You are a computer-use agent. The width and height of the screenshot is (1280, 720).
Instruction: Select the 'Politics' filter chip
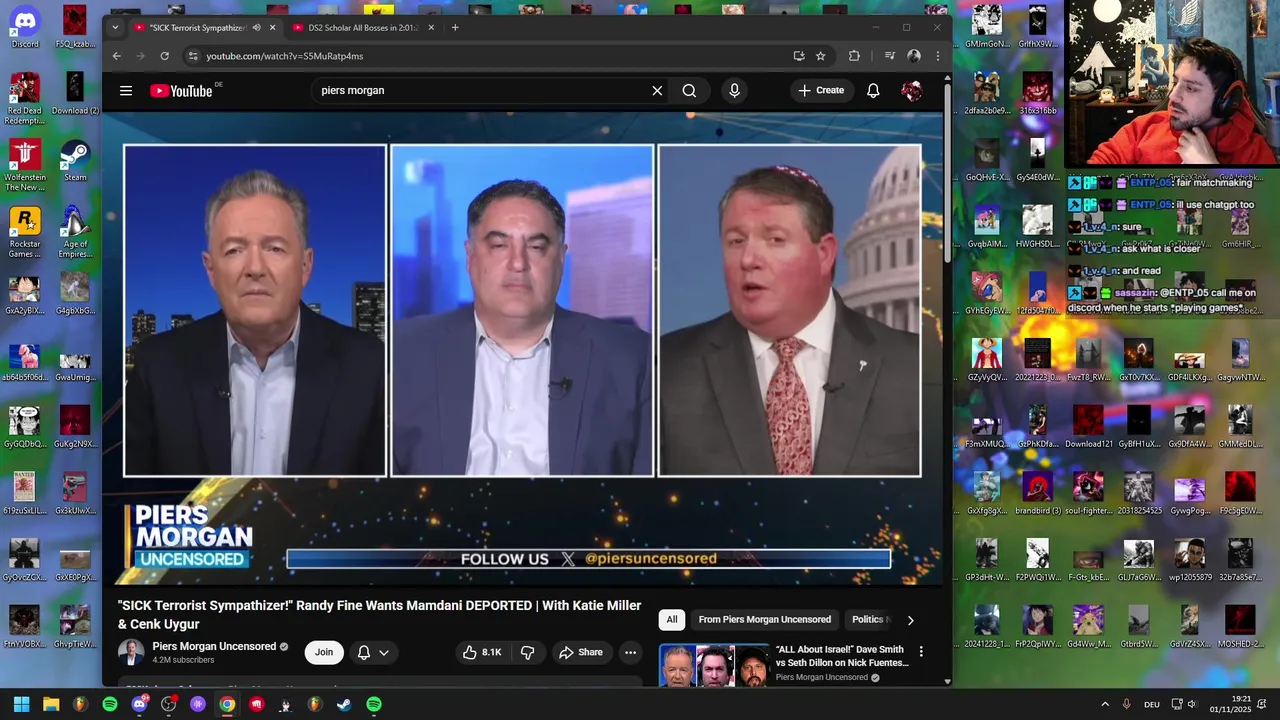867,620
